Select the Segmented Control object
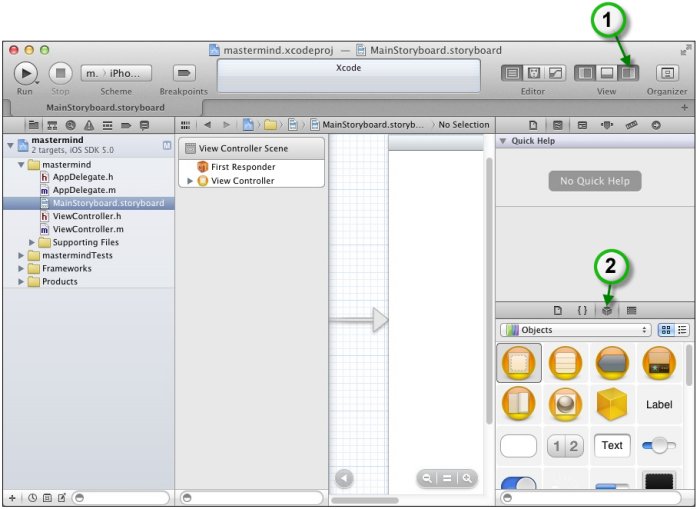Image resolution: width=700 pixels, height=509 pixels. tap(565, 446)
